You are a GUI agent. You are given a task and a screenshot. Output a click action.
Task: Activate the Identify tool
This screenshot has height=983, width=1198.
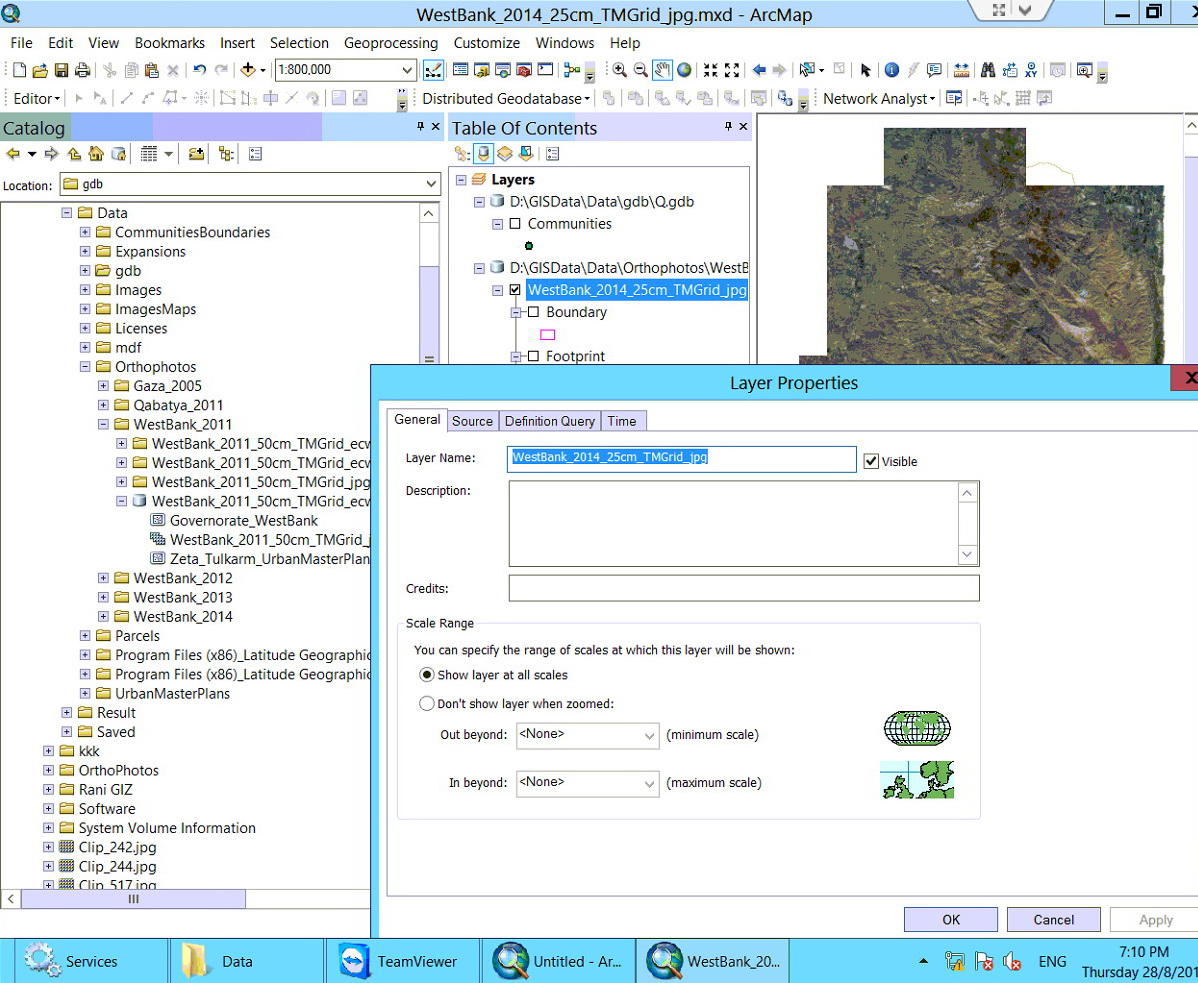pyautogui.click(x=892, y=70)
